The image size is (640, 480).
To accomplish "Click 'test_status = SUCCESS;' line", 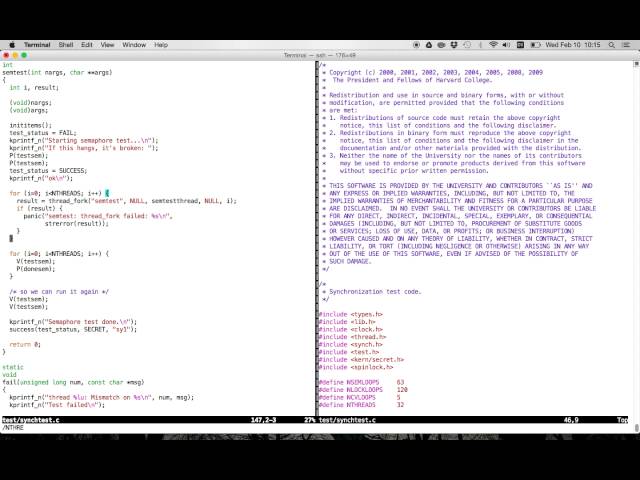I will pos(48,171).
